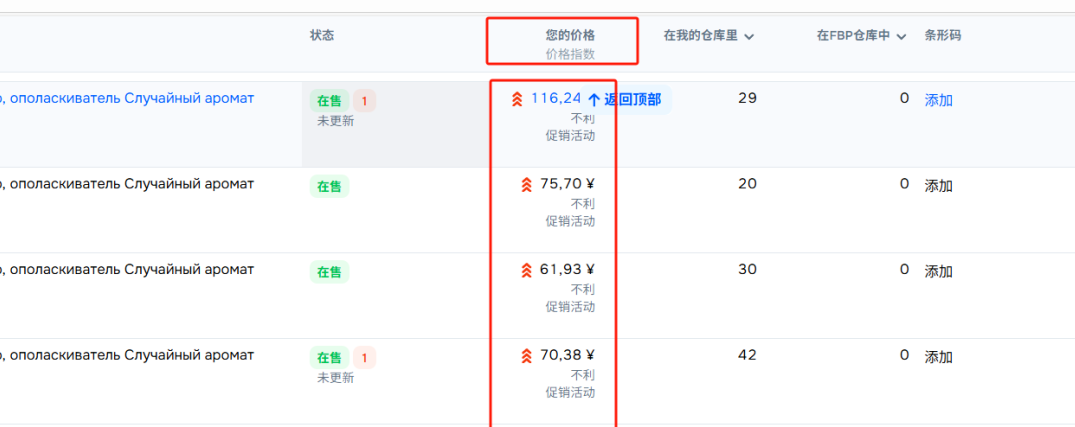Click the 促销活动 label under 61,93 ¥
The height and width of the screenshot is (427, 1075).
click(570, 306)
